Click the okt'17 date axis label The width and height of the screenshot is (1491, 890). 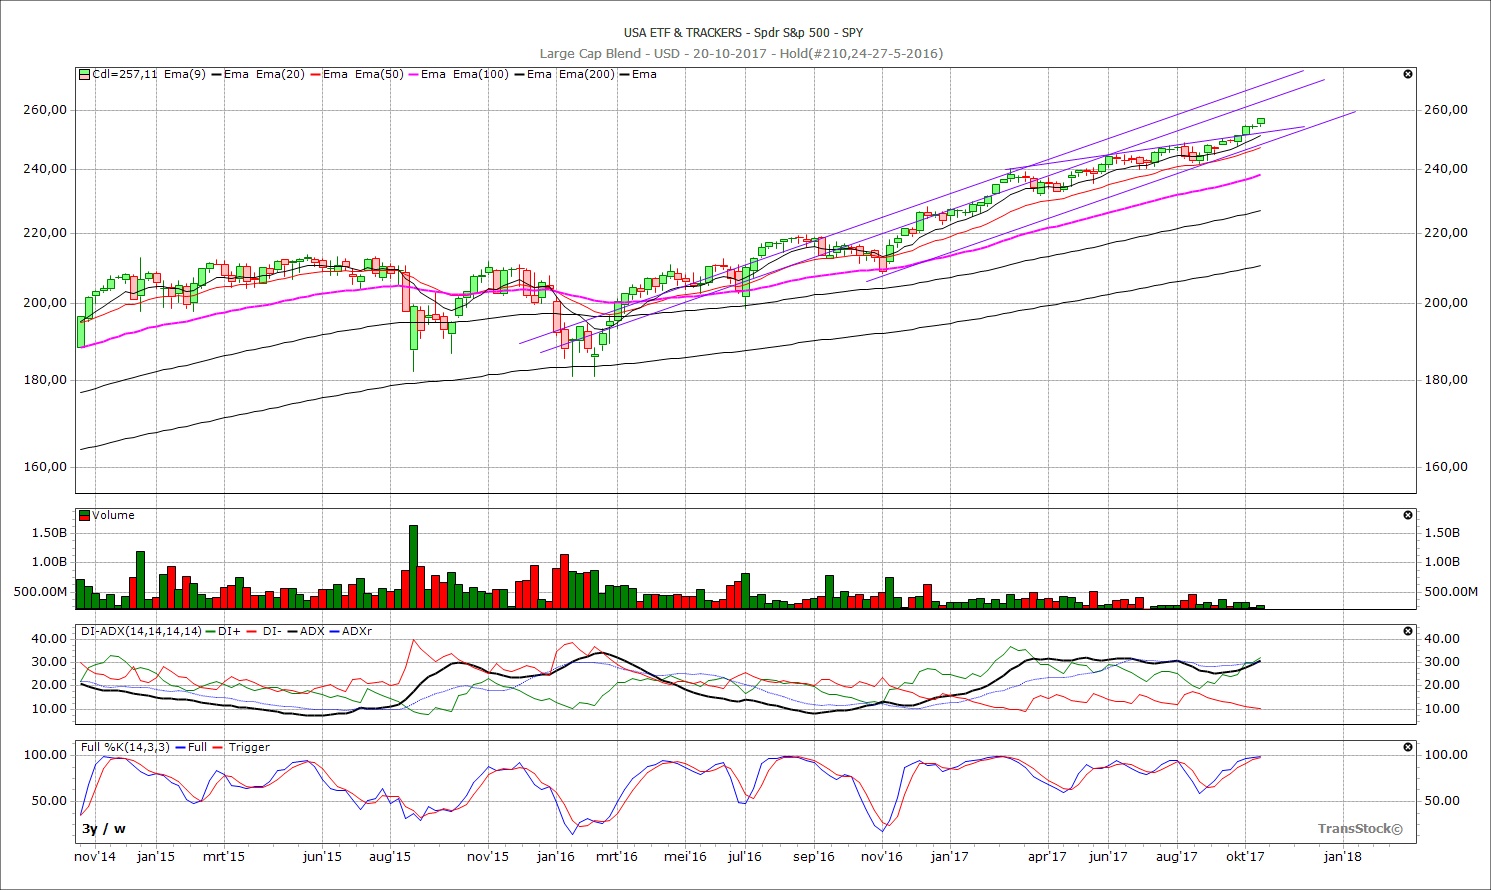click(x=1245, y=857)
